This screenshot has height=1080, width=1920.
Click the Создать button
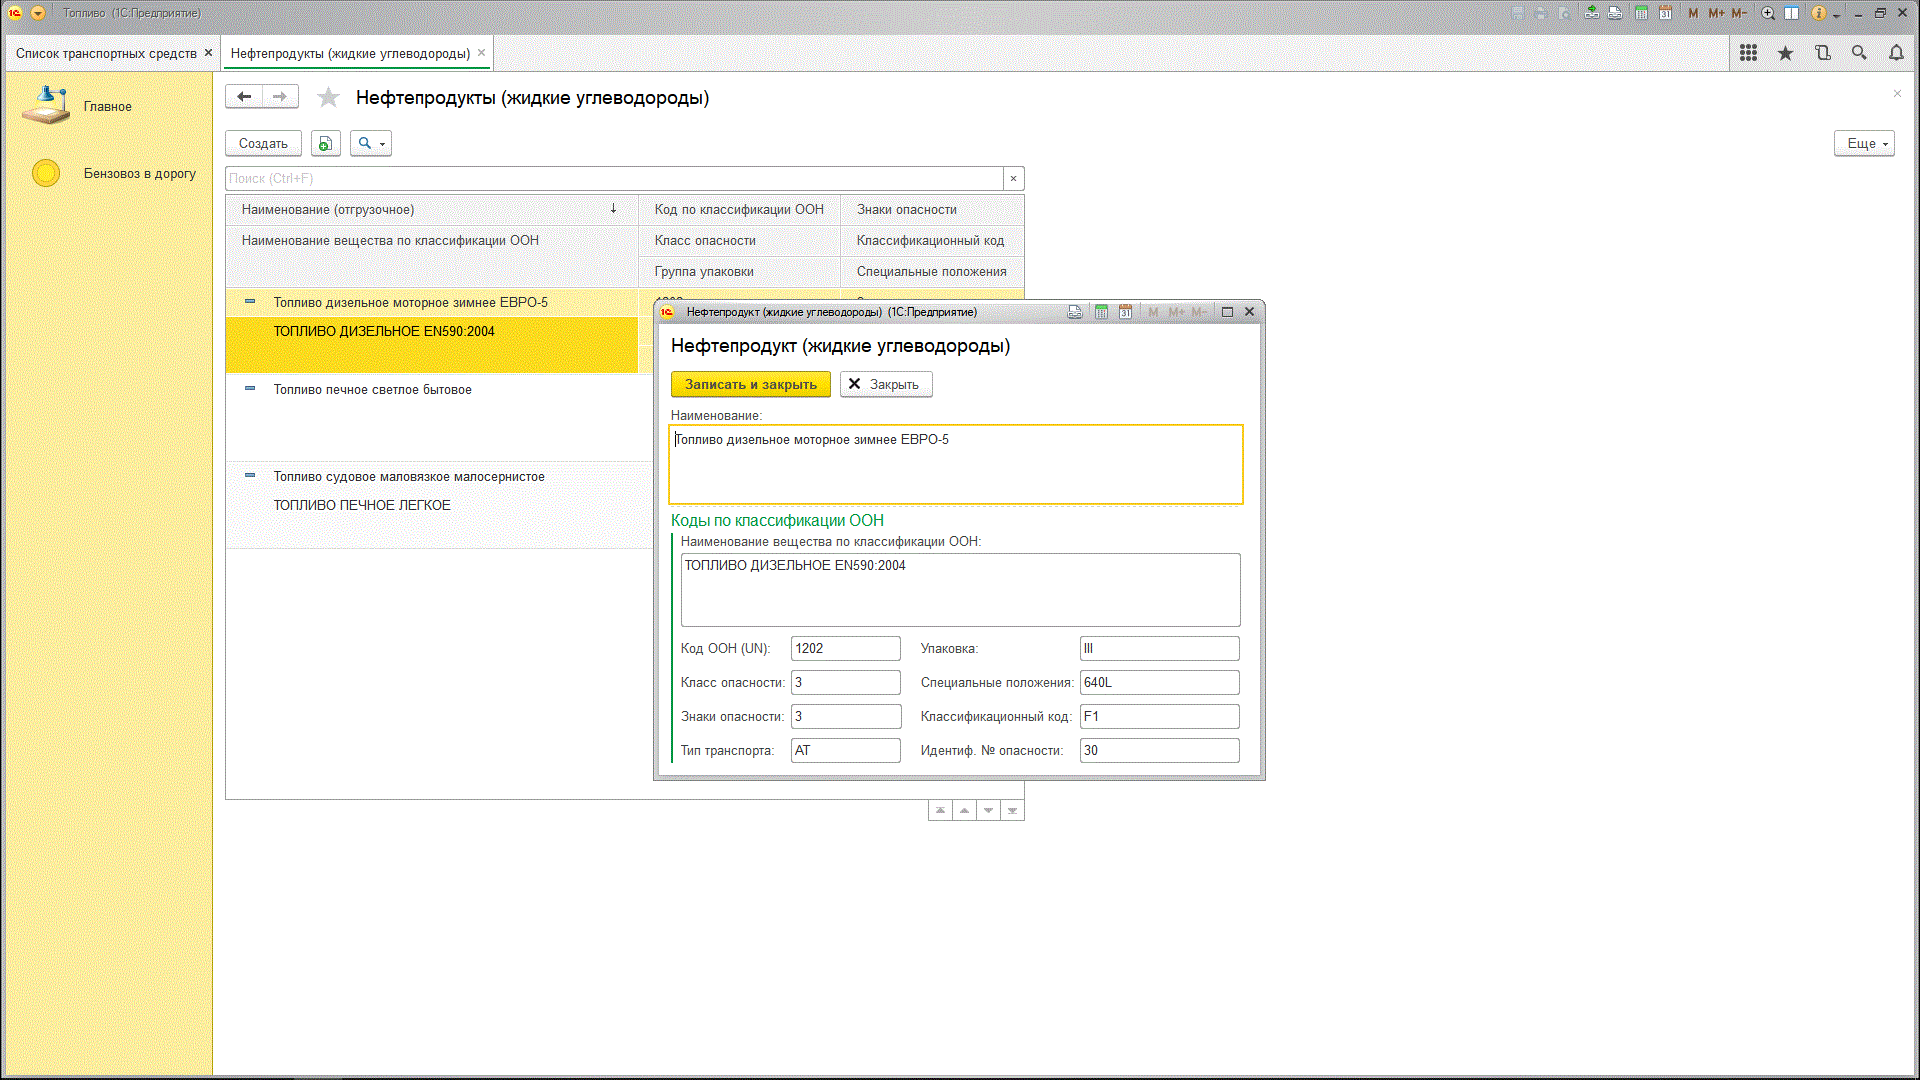(x=263, y=143)
